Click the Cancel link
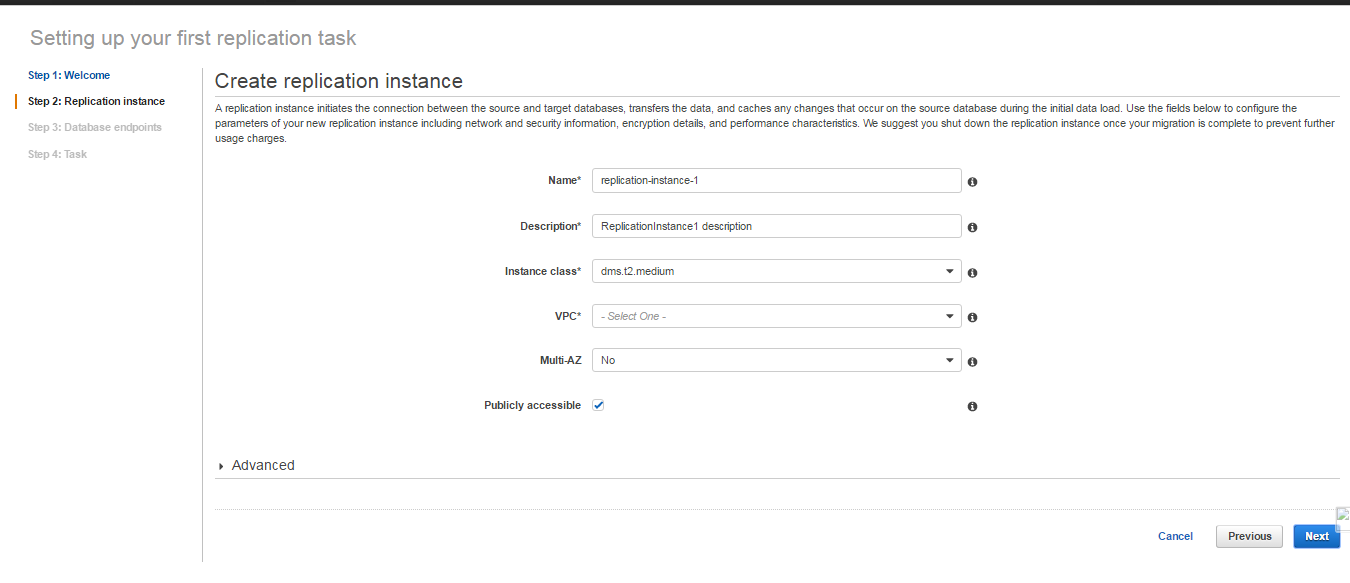Image resolution: width=1350 pixels, height=583 pixels. pos(1175,536)
